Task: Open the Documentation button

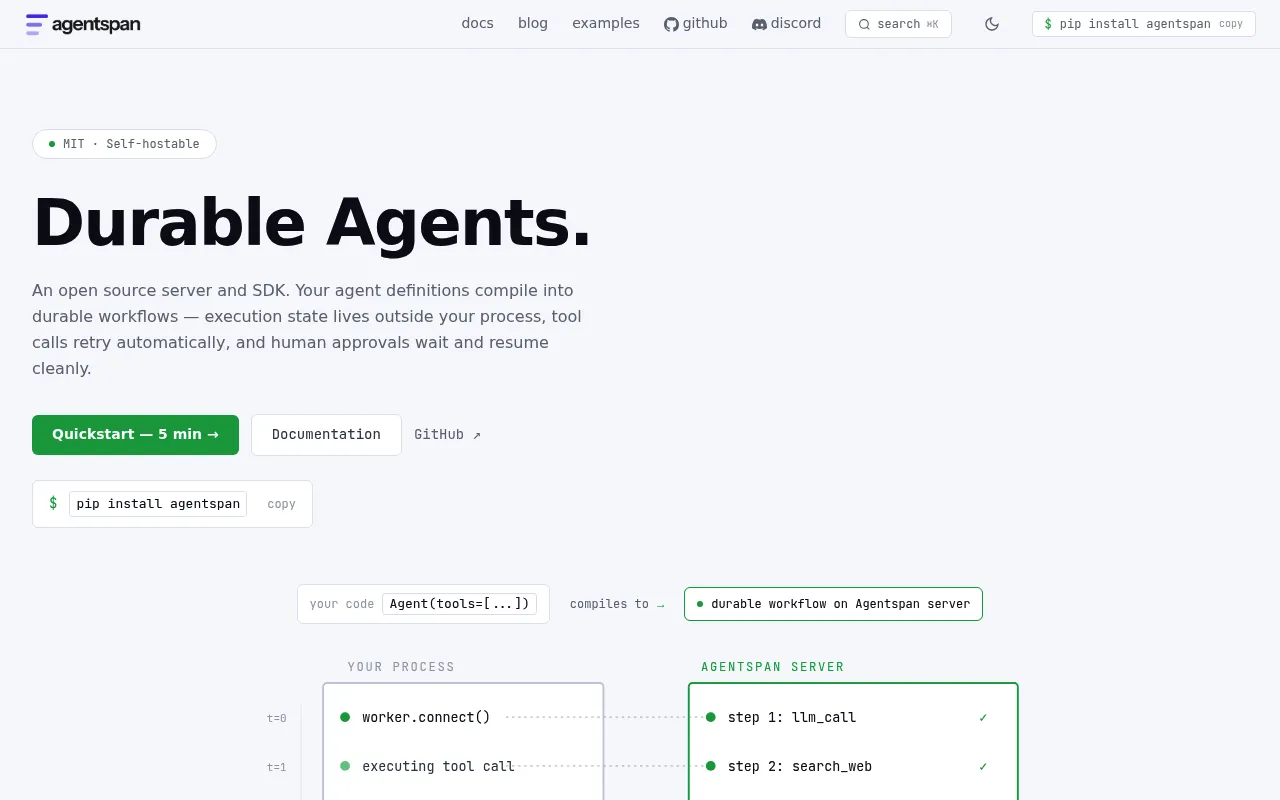Action: tap(326, 435)
